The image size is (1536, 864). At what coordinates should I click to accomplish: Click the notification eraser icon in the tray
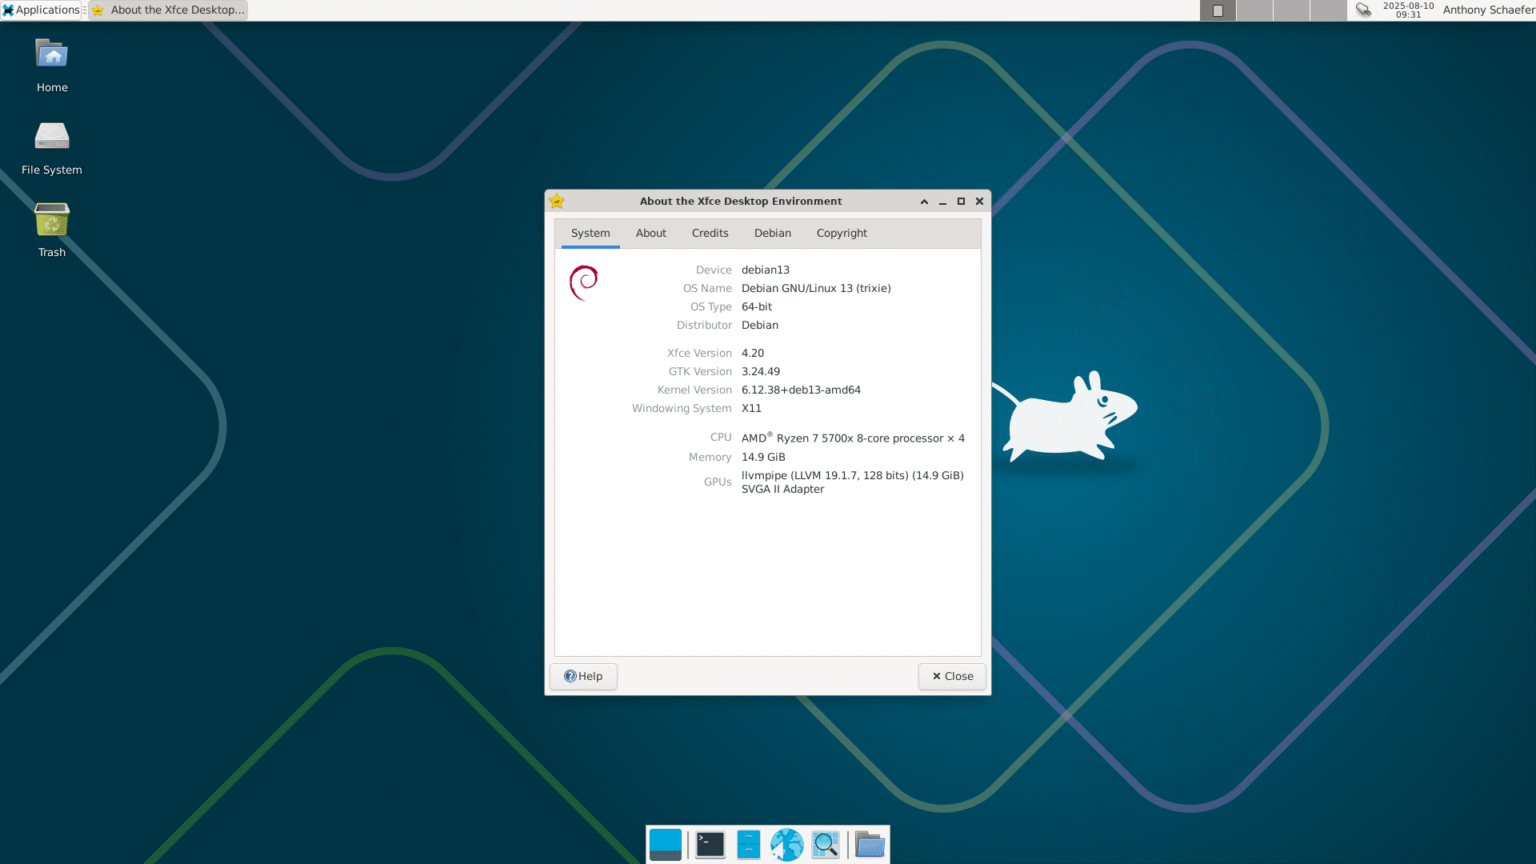(x=1363, y=9)
